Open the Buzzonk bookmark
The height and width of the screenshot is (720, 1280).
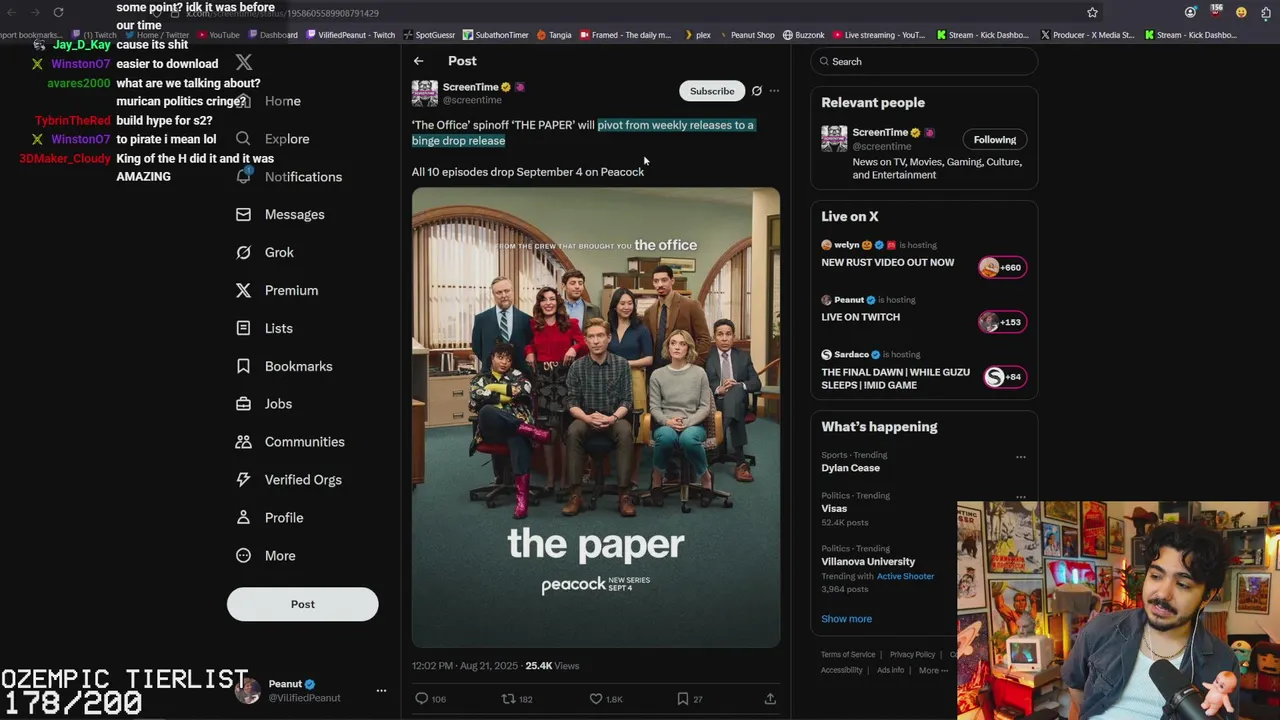803,35
